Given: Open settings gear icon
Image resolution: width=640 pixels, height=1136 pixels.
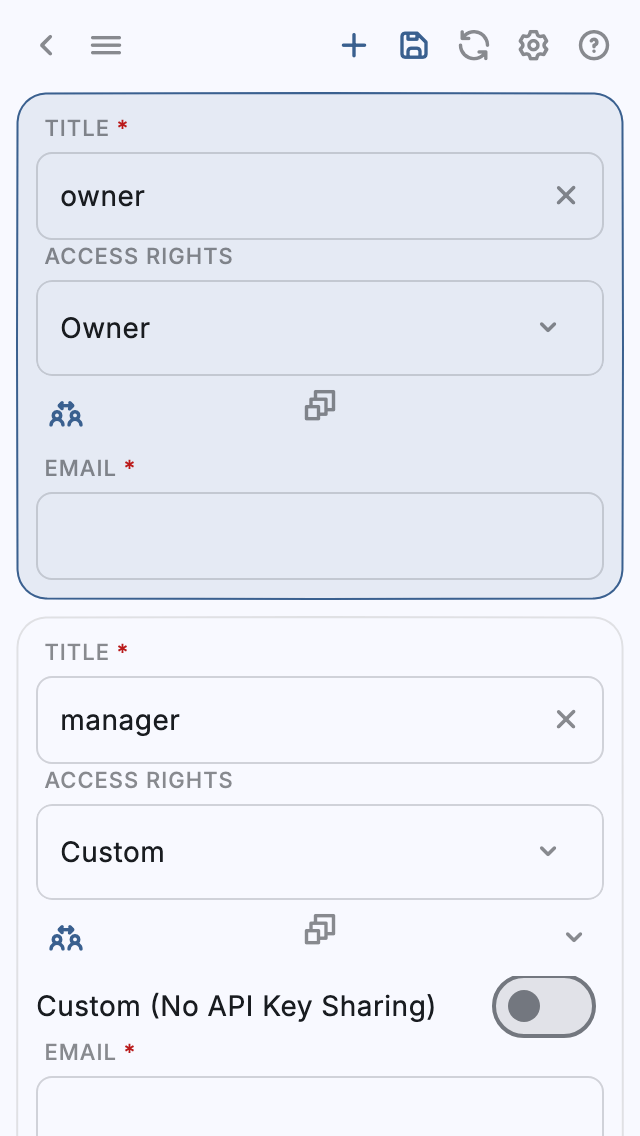Looking at the screenshot, I should (x=534, y=45).
